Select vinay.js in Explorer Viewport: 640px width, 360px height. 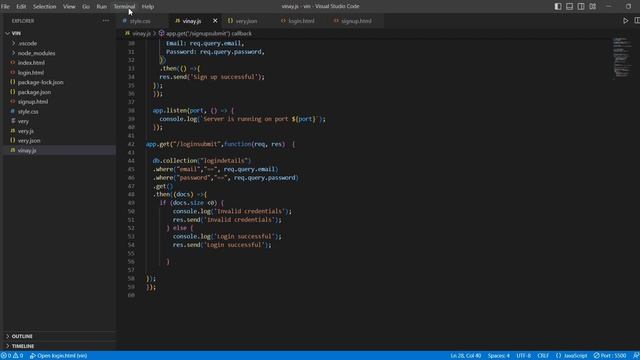pyautogui.click(x=27, y=150)
